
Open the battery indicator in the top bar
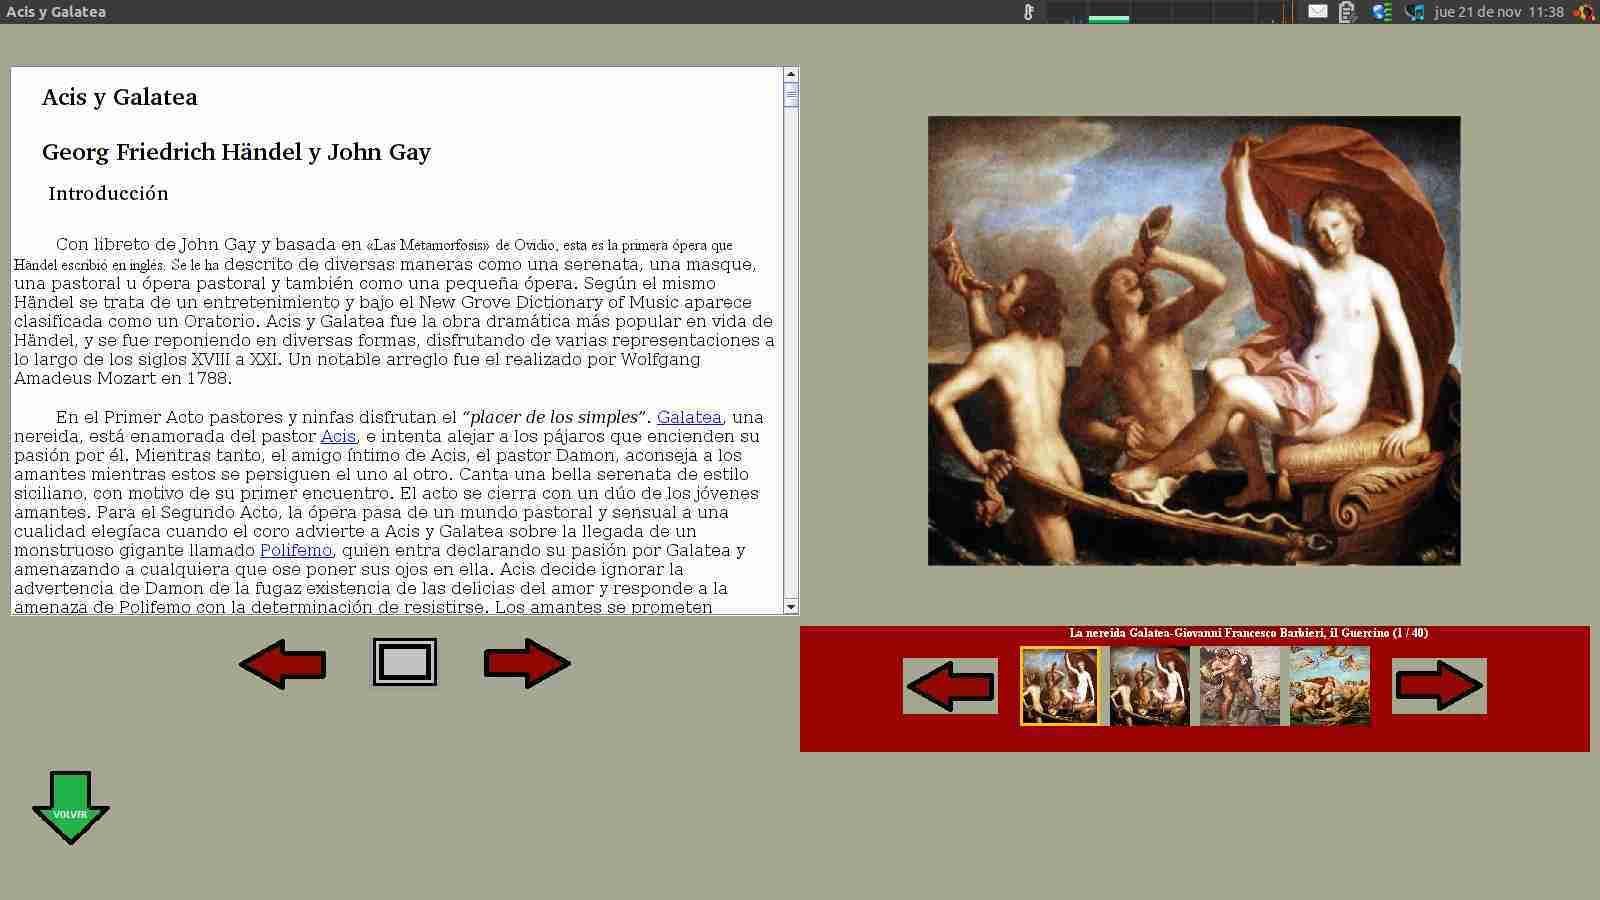pos(1348,12)
